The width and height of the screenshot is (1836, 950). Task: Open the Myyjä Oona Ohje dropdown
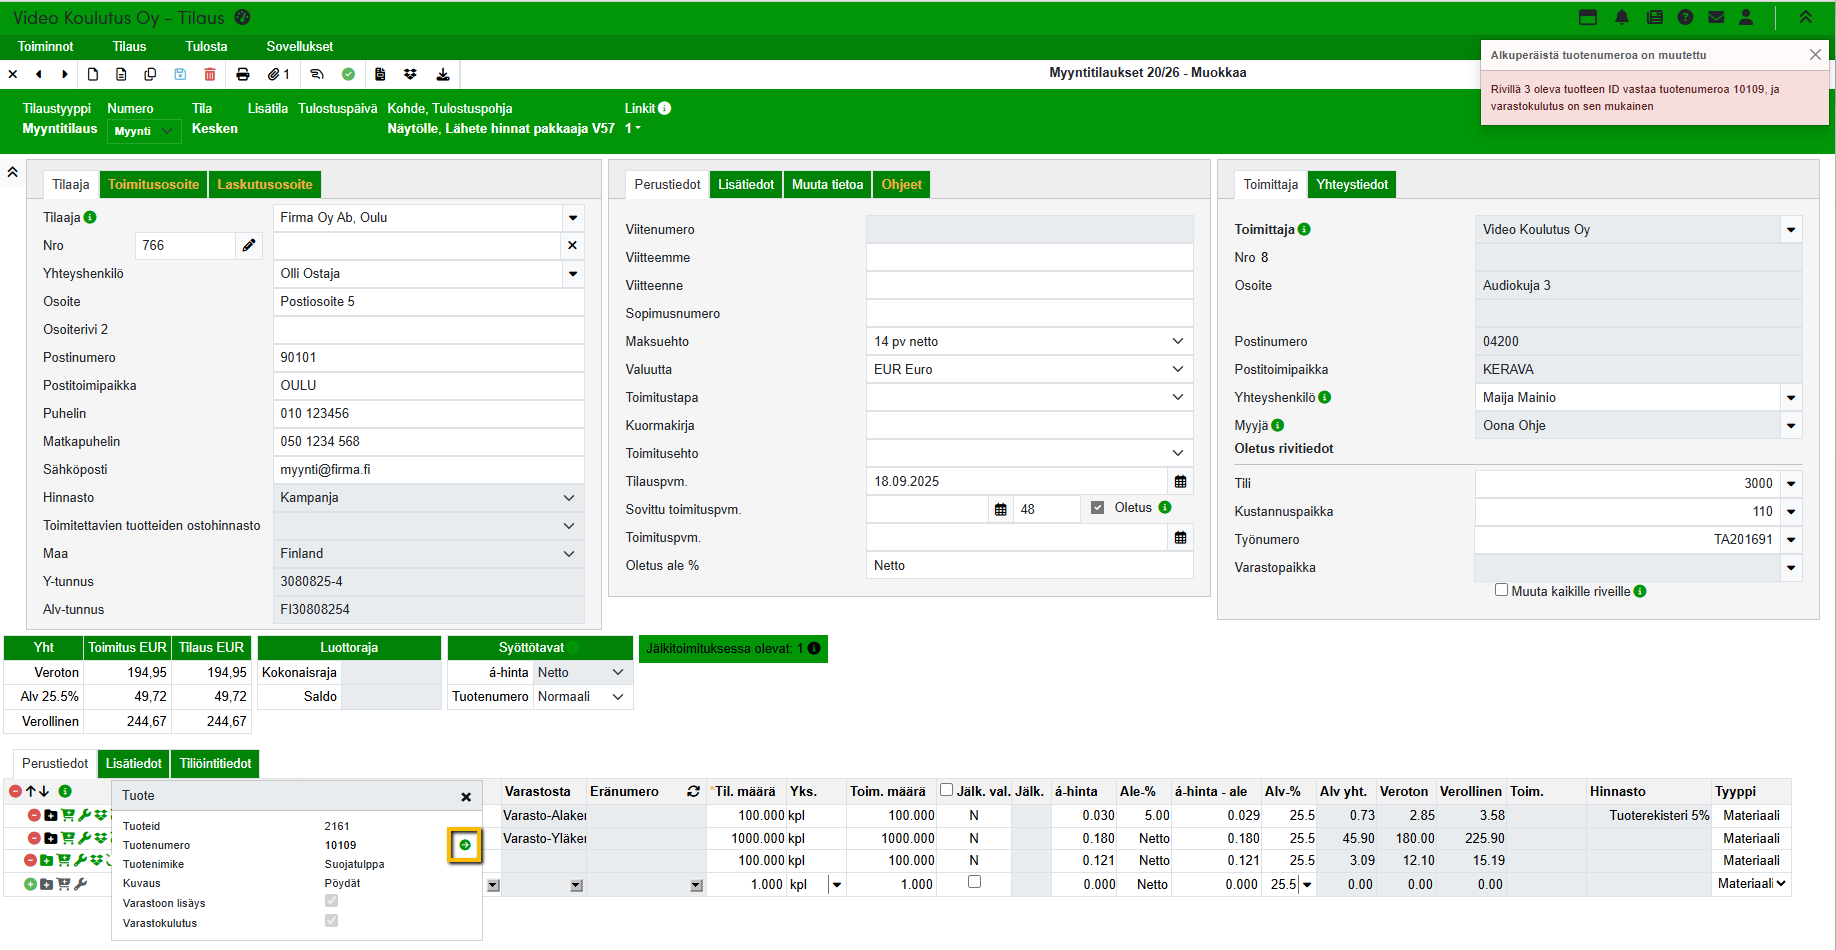(x=1790, y=426)
